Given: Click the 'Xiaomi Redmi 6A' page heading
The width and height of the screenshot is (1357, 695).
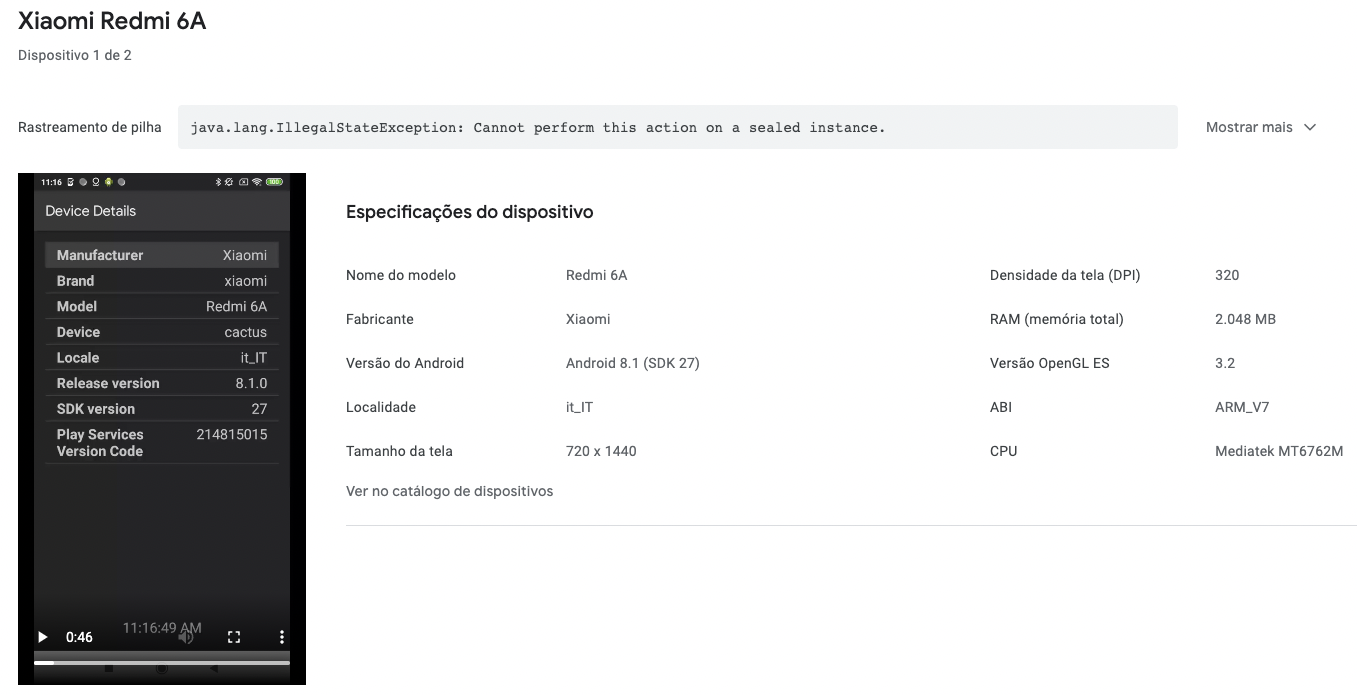Looking at the screenshot, I should [110, 21].
